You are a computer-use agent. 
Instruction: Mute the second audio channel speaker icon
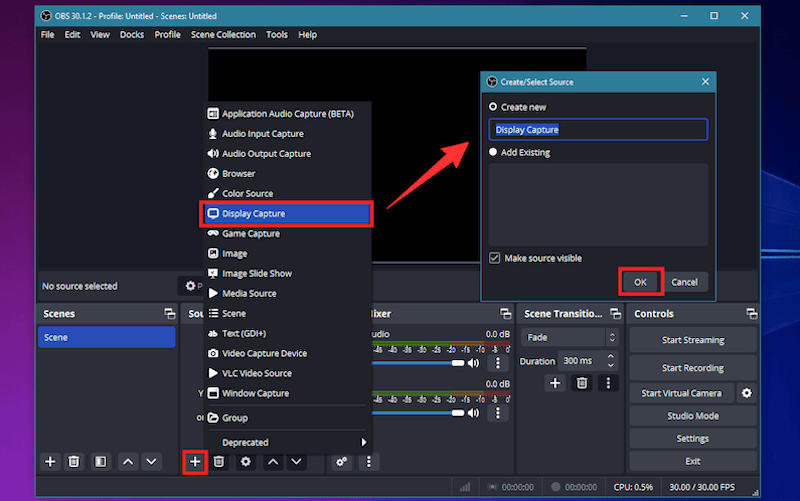tap(474, 413)
